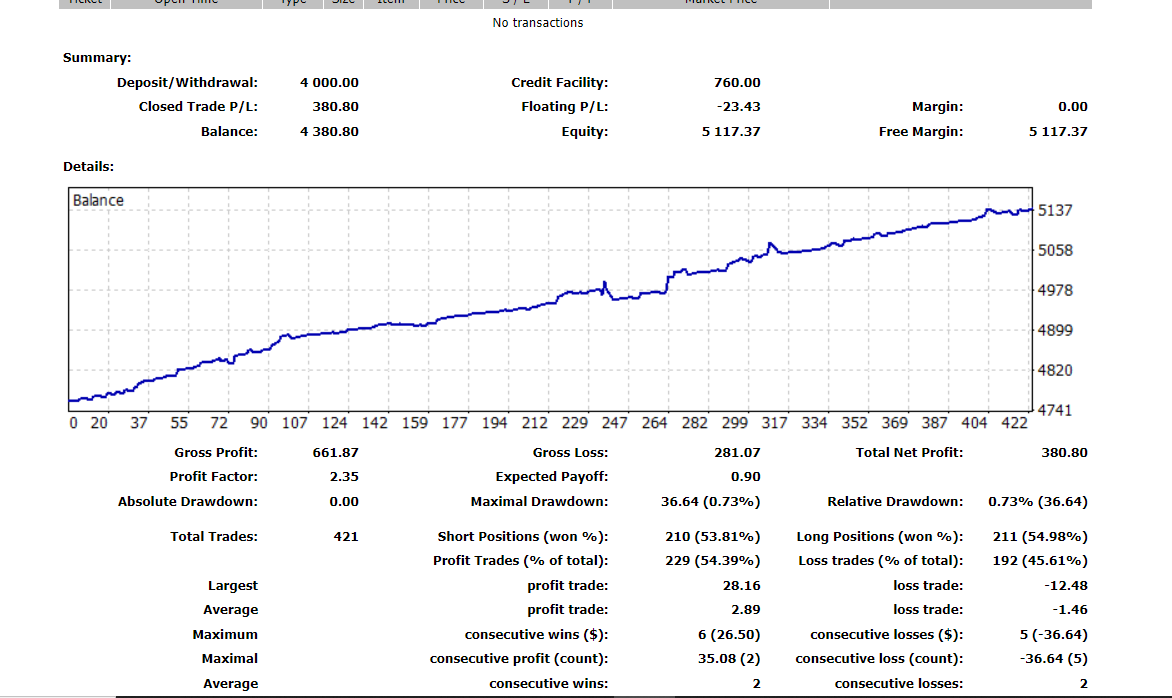Select the average profit trade value 2.89
Screen dimensions: 1172x698
click(746, 609)
